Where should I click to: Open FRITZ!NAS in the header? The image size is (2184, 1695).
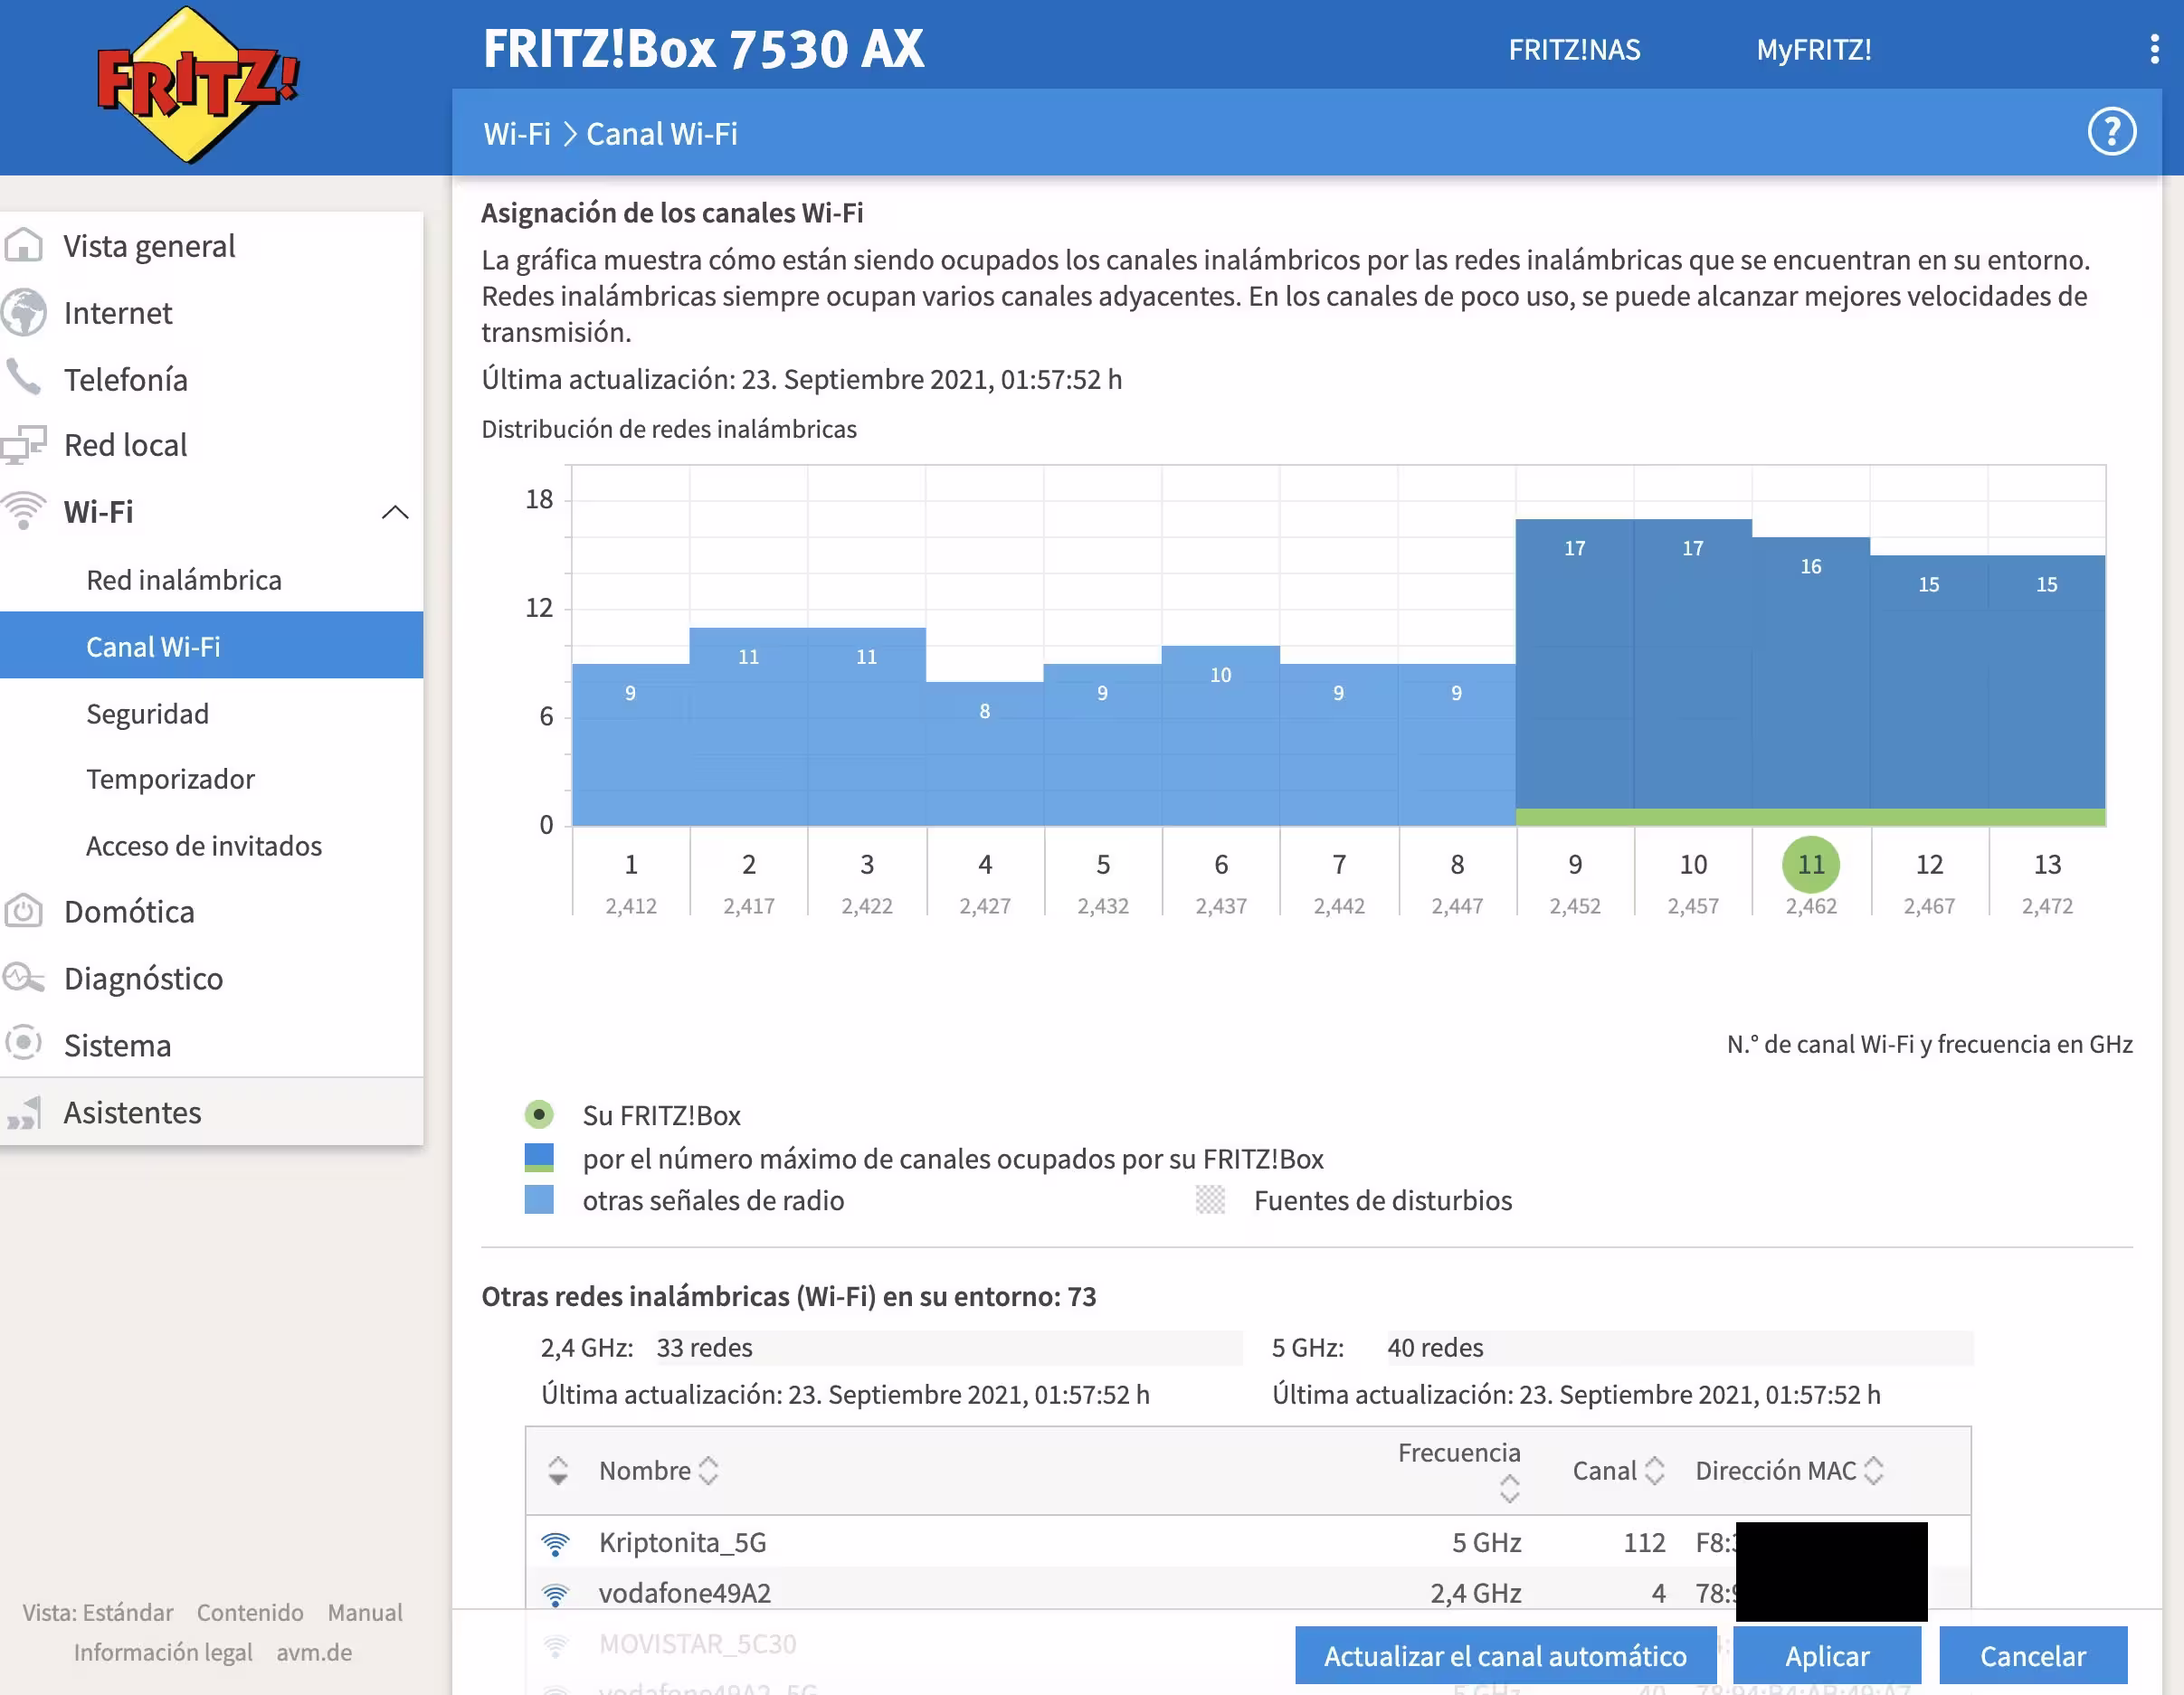(x=1574, y=50)
